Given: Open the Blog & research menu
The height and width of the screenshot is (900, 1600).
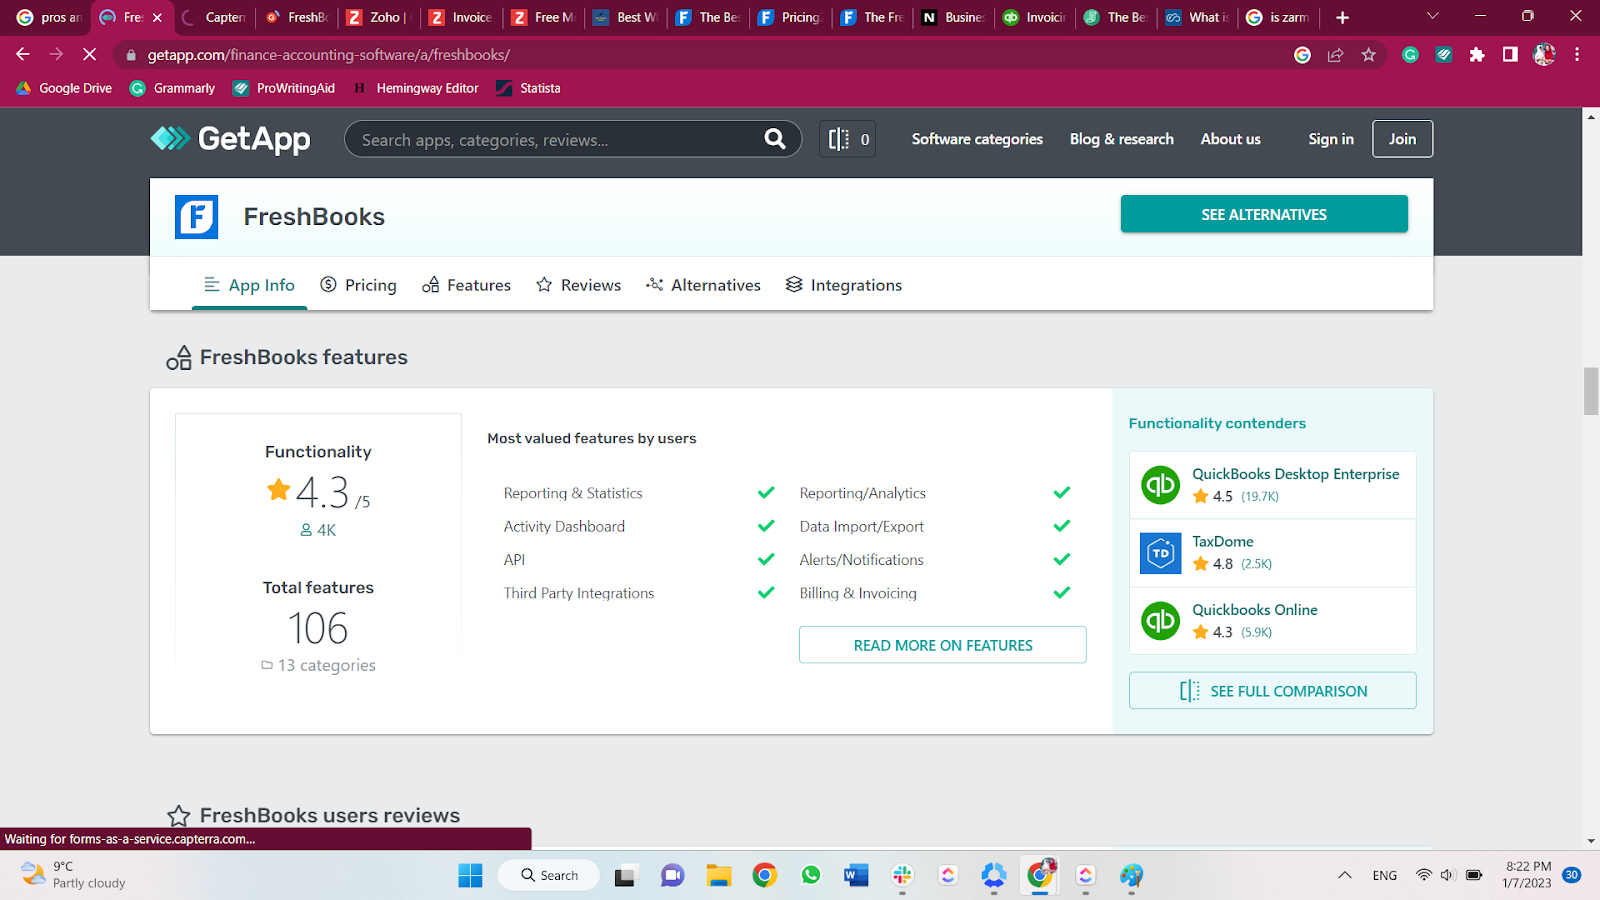Looking at the screenshot, I should click(1122, 139).
